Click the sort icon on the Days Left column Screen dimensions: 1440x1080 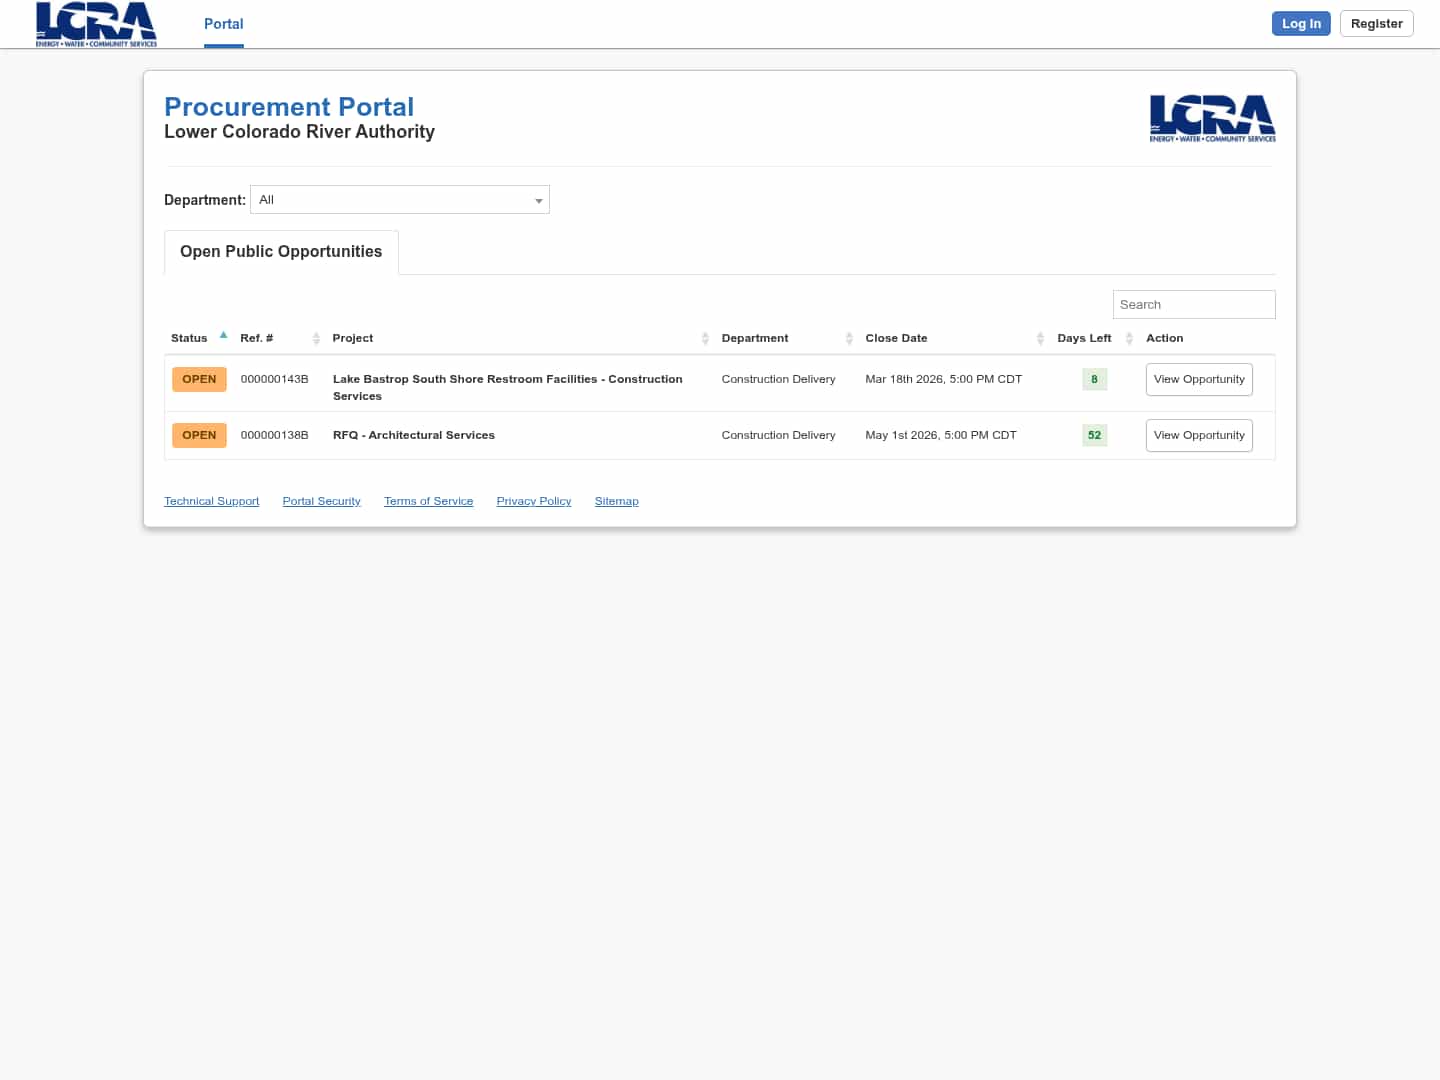tap(1130, 338)
